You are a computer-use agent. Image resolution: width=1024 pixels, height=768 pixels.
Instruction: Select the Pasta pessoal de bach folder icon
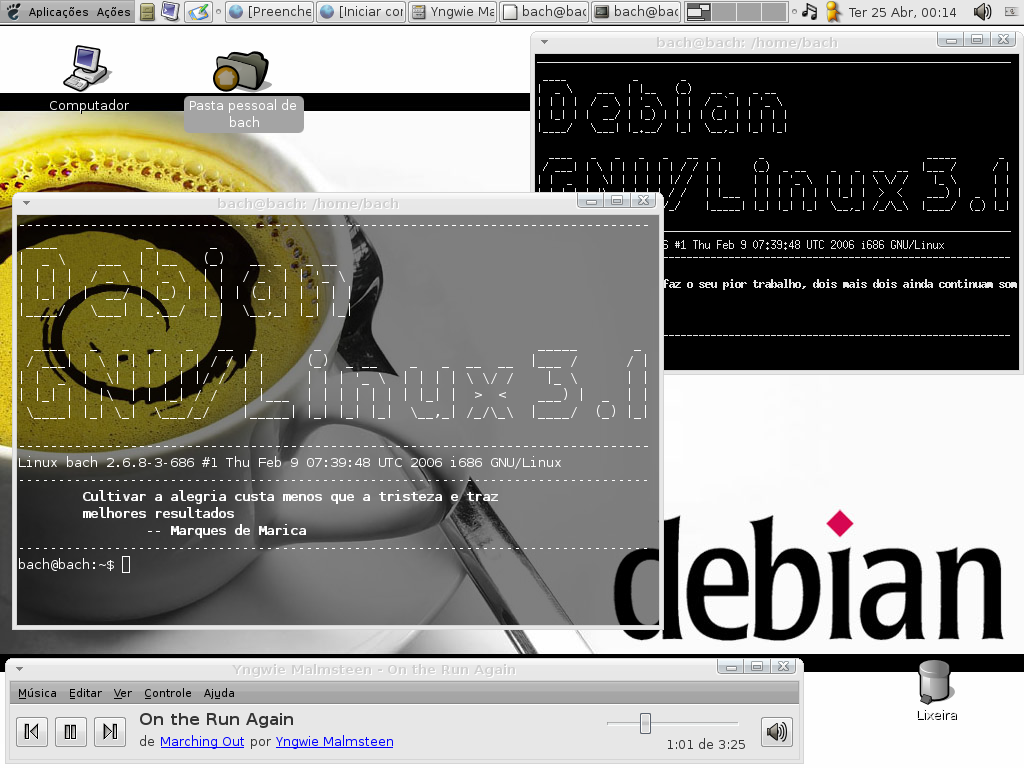point(243,90)
